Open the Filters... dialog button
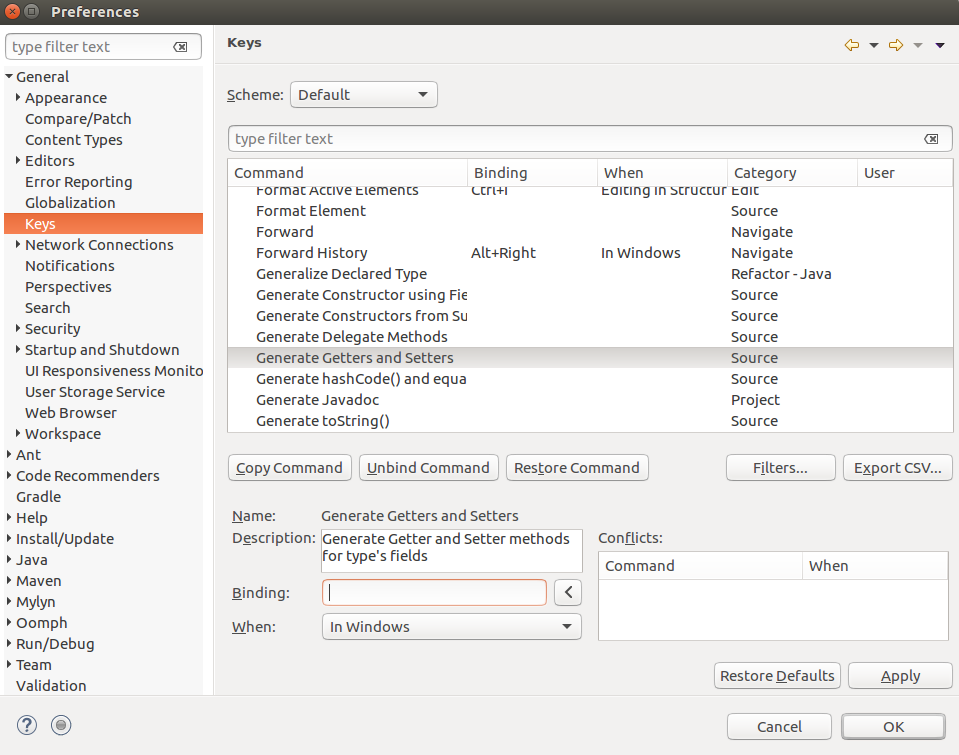 (x=780, y=467)
